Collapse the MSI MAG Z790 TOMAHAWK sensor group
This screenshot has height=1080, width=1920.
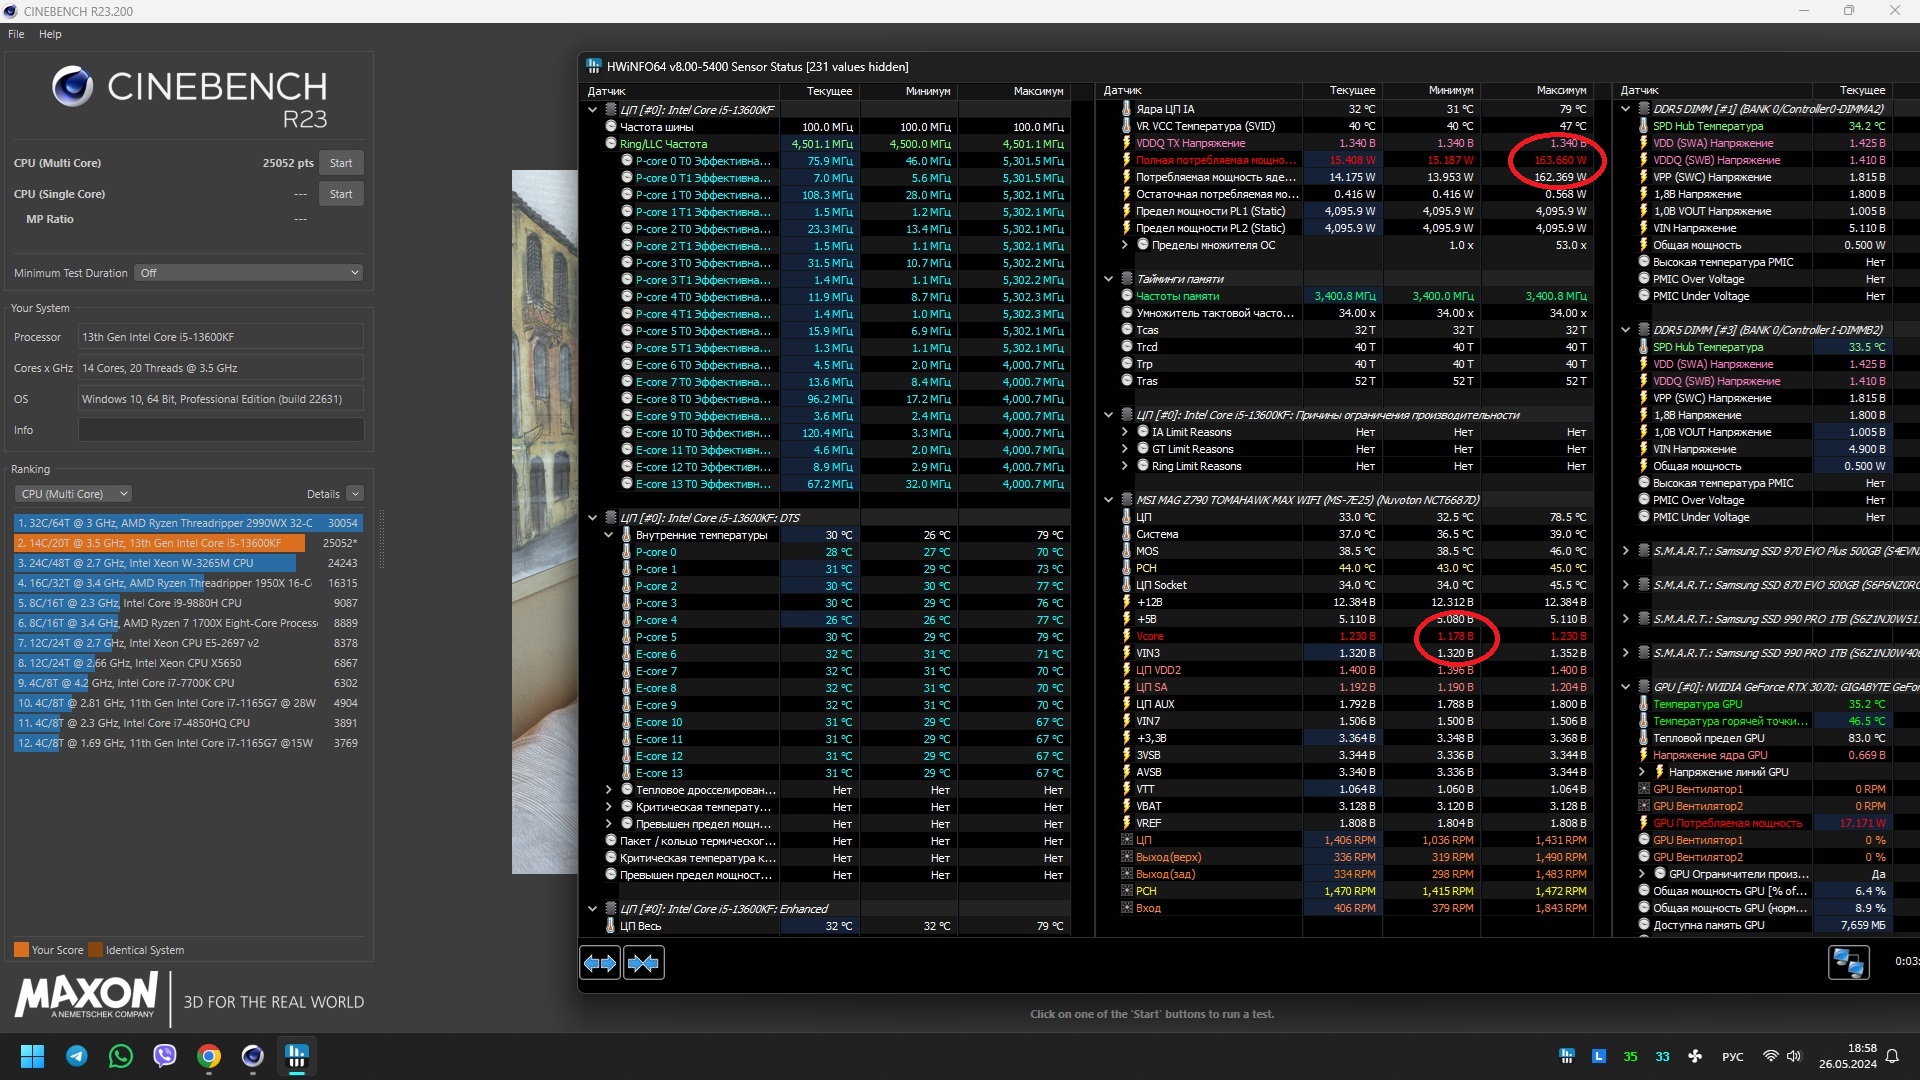[x=1109, y=500]
